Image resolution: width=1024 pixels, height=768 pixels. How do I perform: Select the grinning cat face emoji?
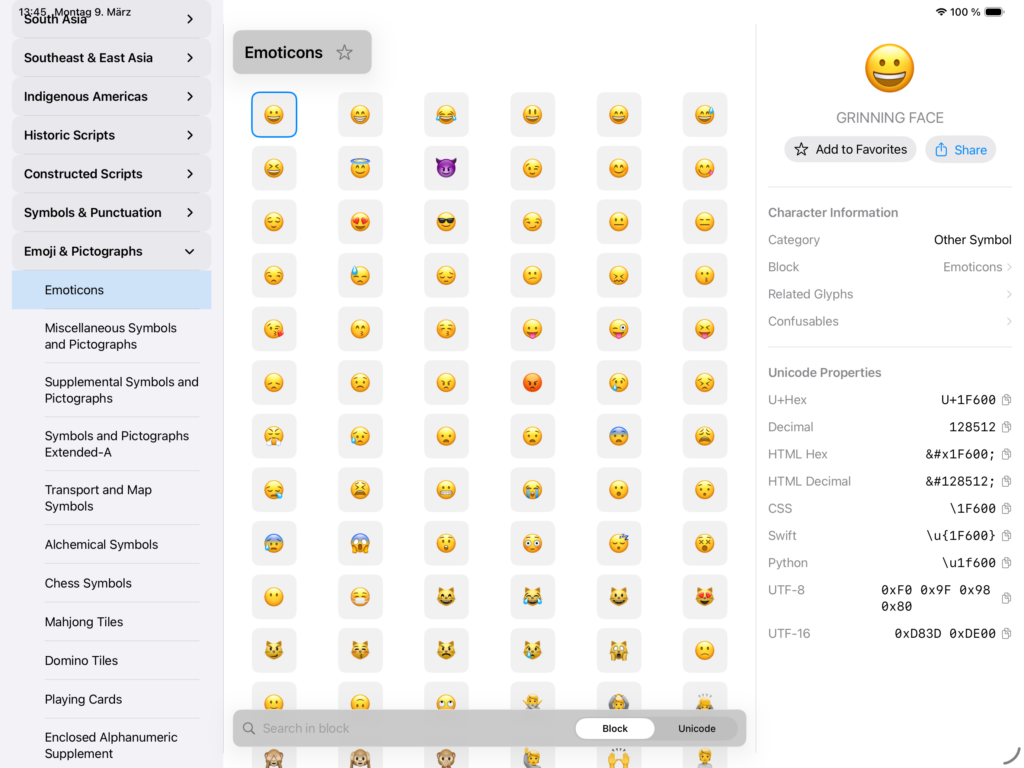click(x=446, y=597)
